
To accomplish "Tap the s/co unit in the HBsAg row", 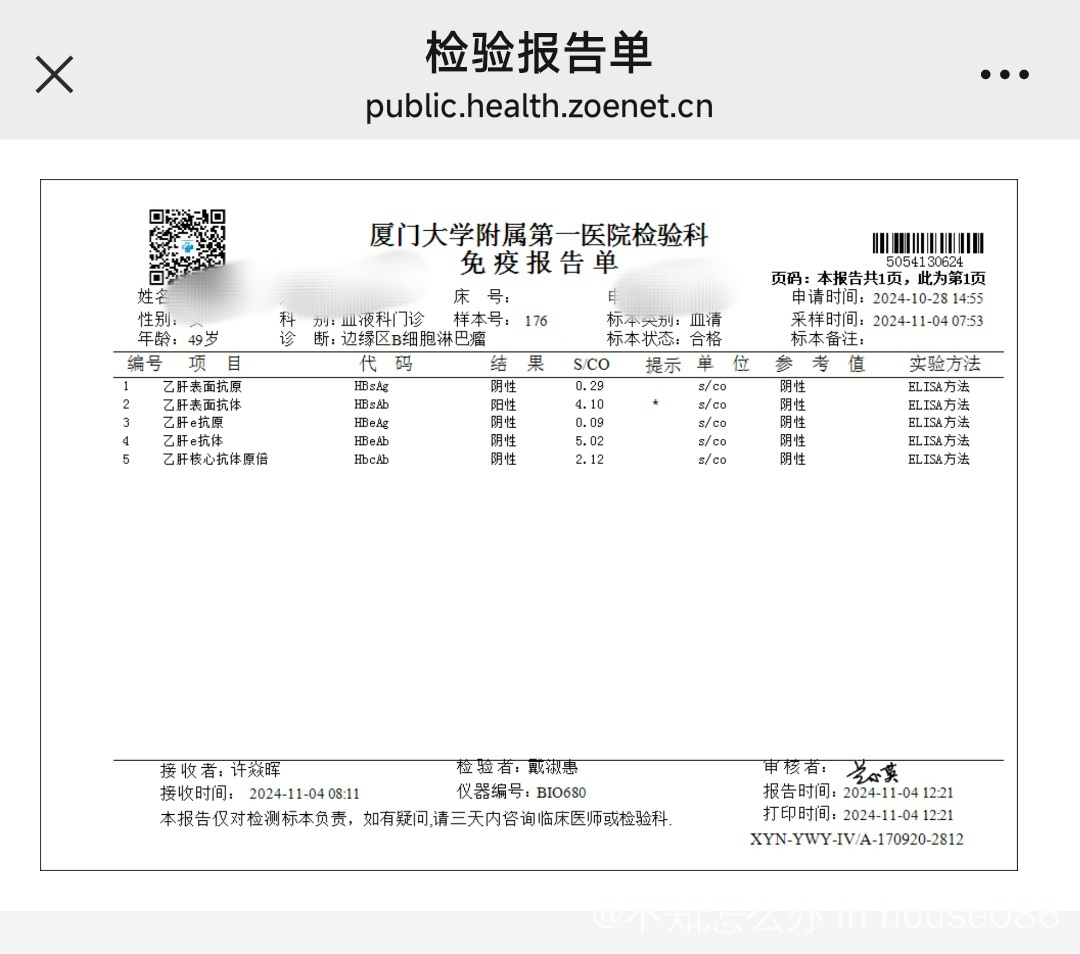I will (x=712, y=386).
